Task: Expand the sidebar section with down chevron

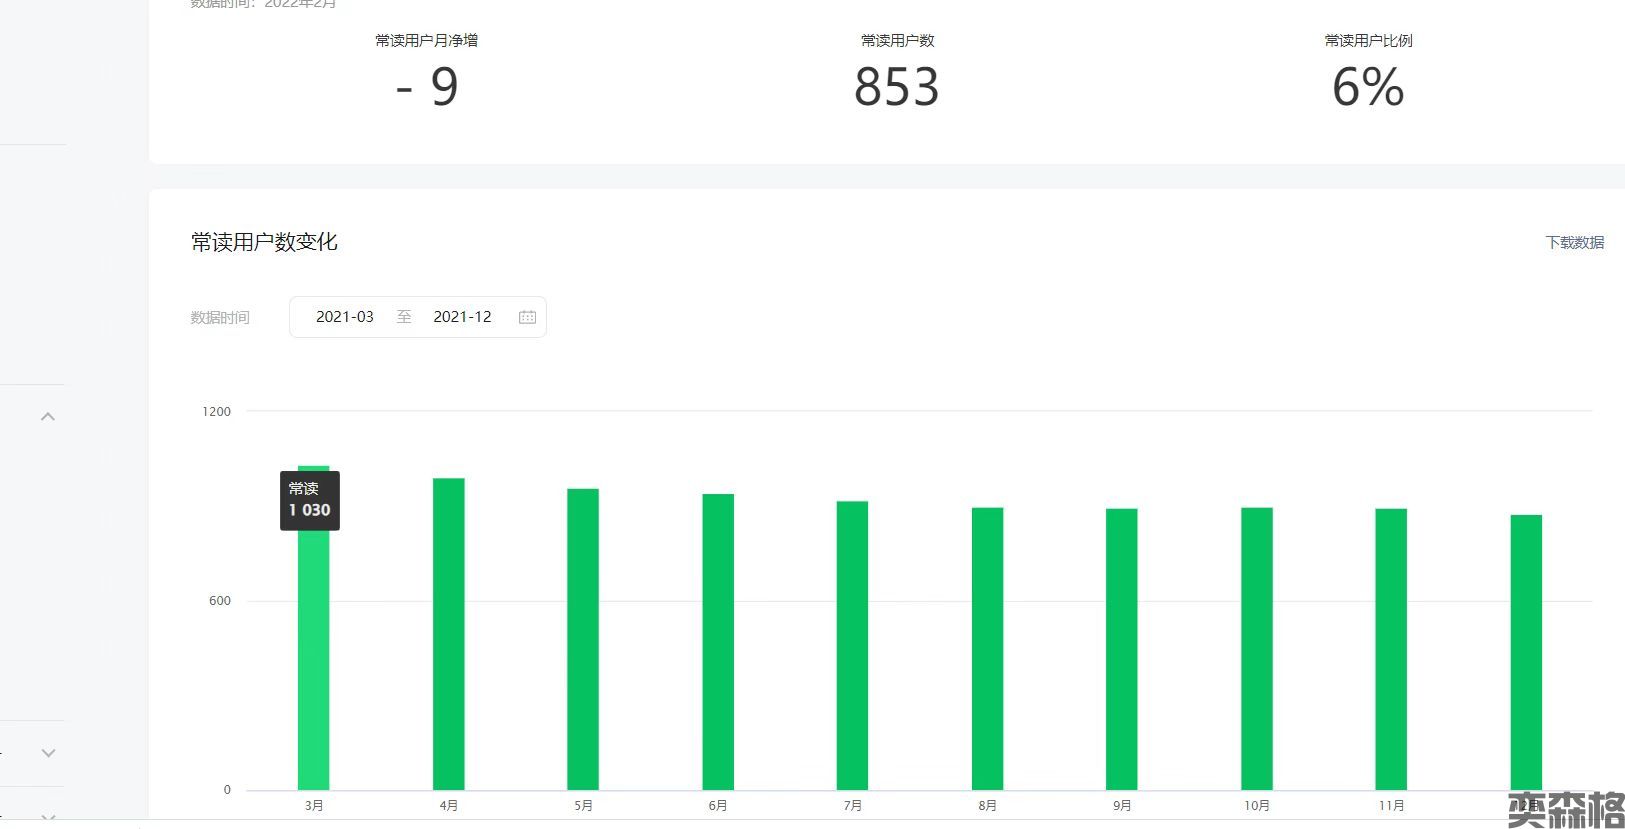Action: 48,752
